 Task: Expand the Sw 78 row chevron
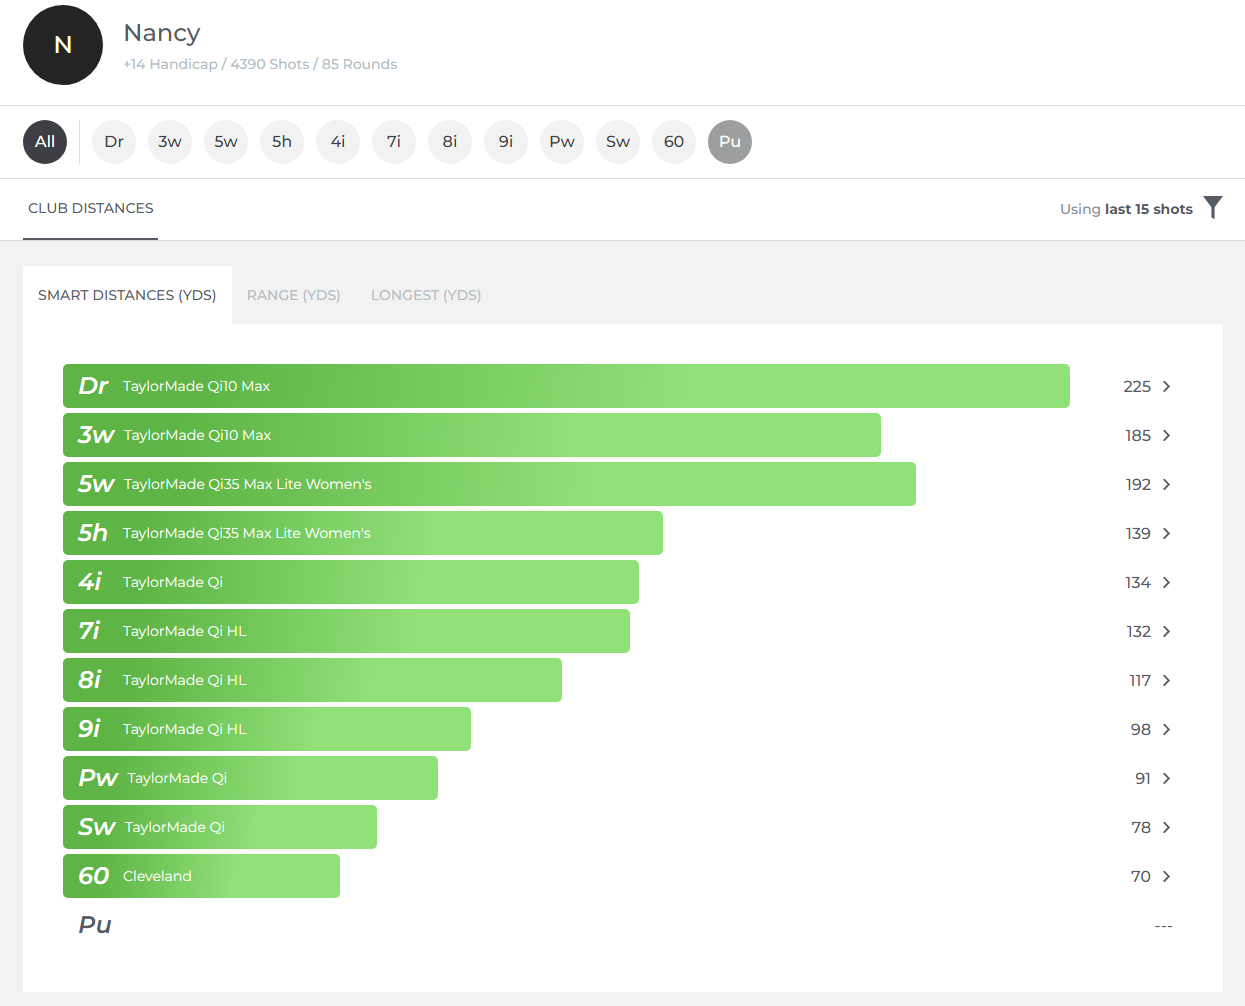click(x=1166, y=827)
